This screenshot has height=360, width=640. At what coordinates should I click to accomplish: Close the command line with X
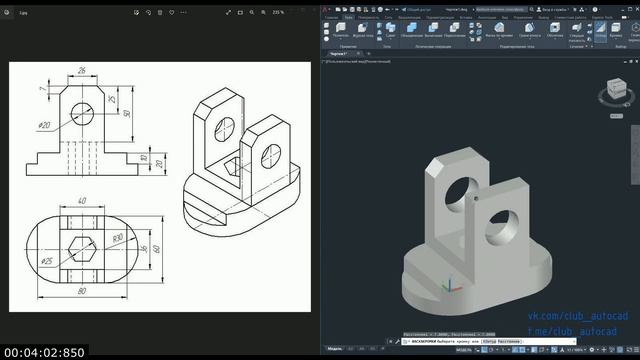coord(390,341)
